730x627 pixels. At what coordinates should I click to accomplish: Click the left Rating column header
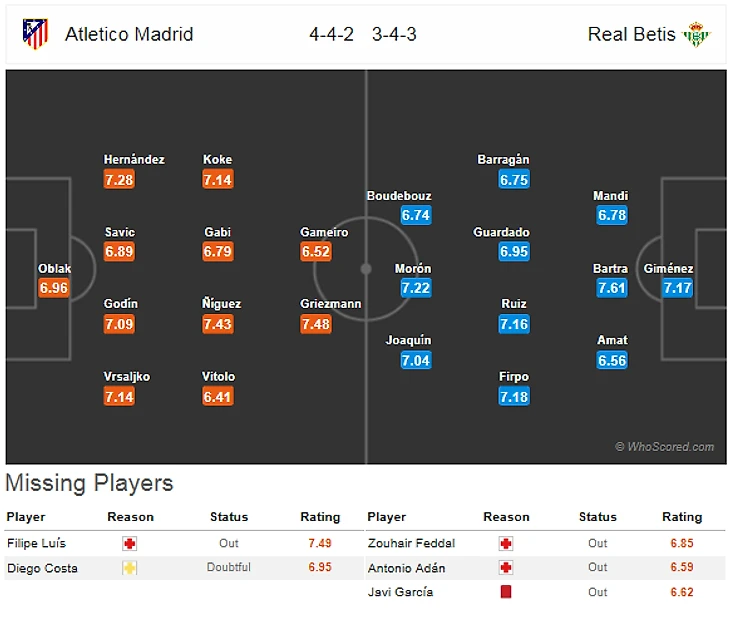point(320,517)
